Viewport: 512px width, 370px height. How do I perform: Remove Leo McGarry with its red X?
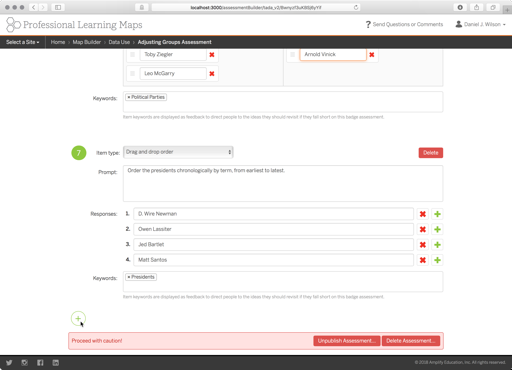(212, 74)
